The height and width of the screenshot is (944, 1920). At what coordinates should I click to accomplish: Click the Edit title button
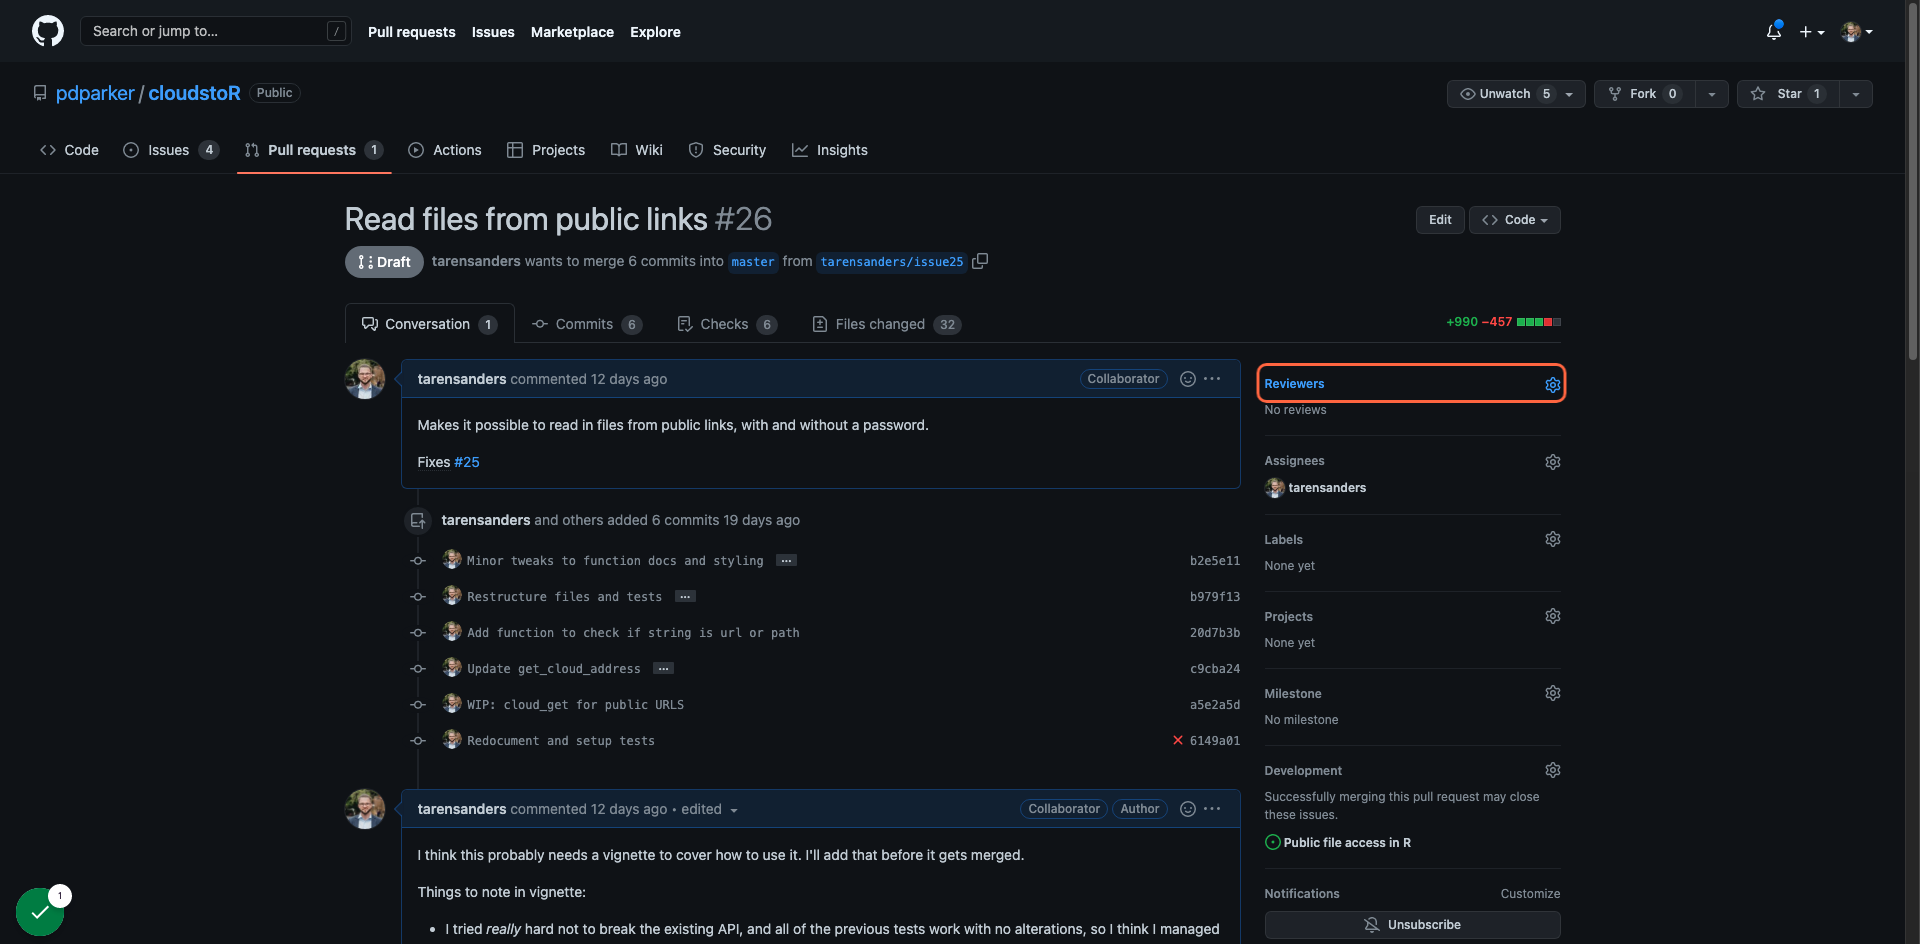tap(1440, 220)
